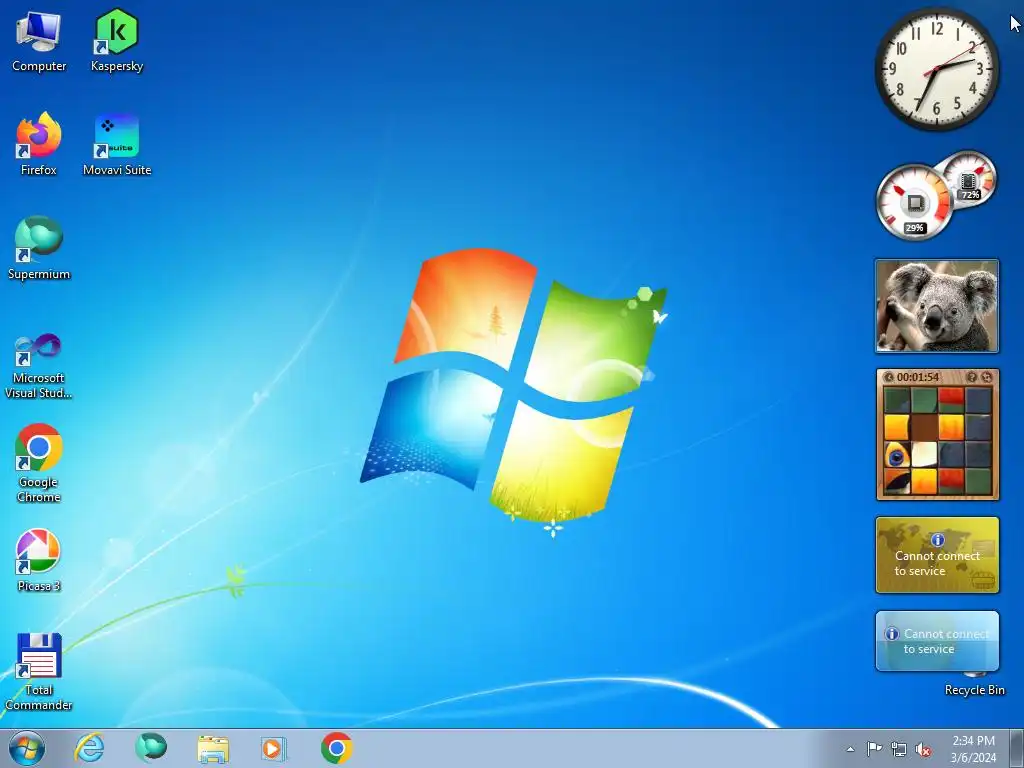
Task: Select the Total Commander desktop shortcut
Action: (39, 671)
